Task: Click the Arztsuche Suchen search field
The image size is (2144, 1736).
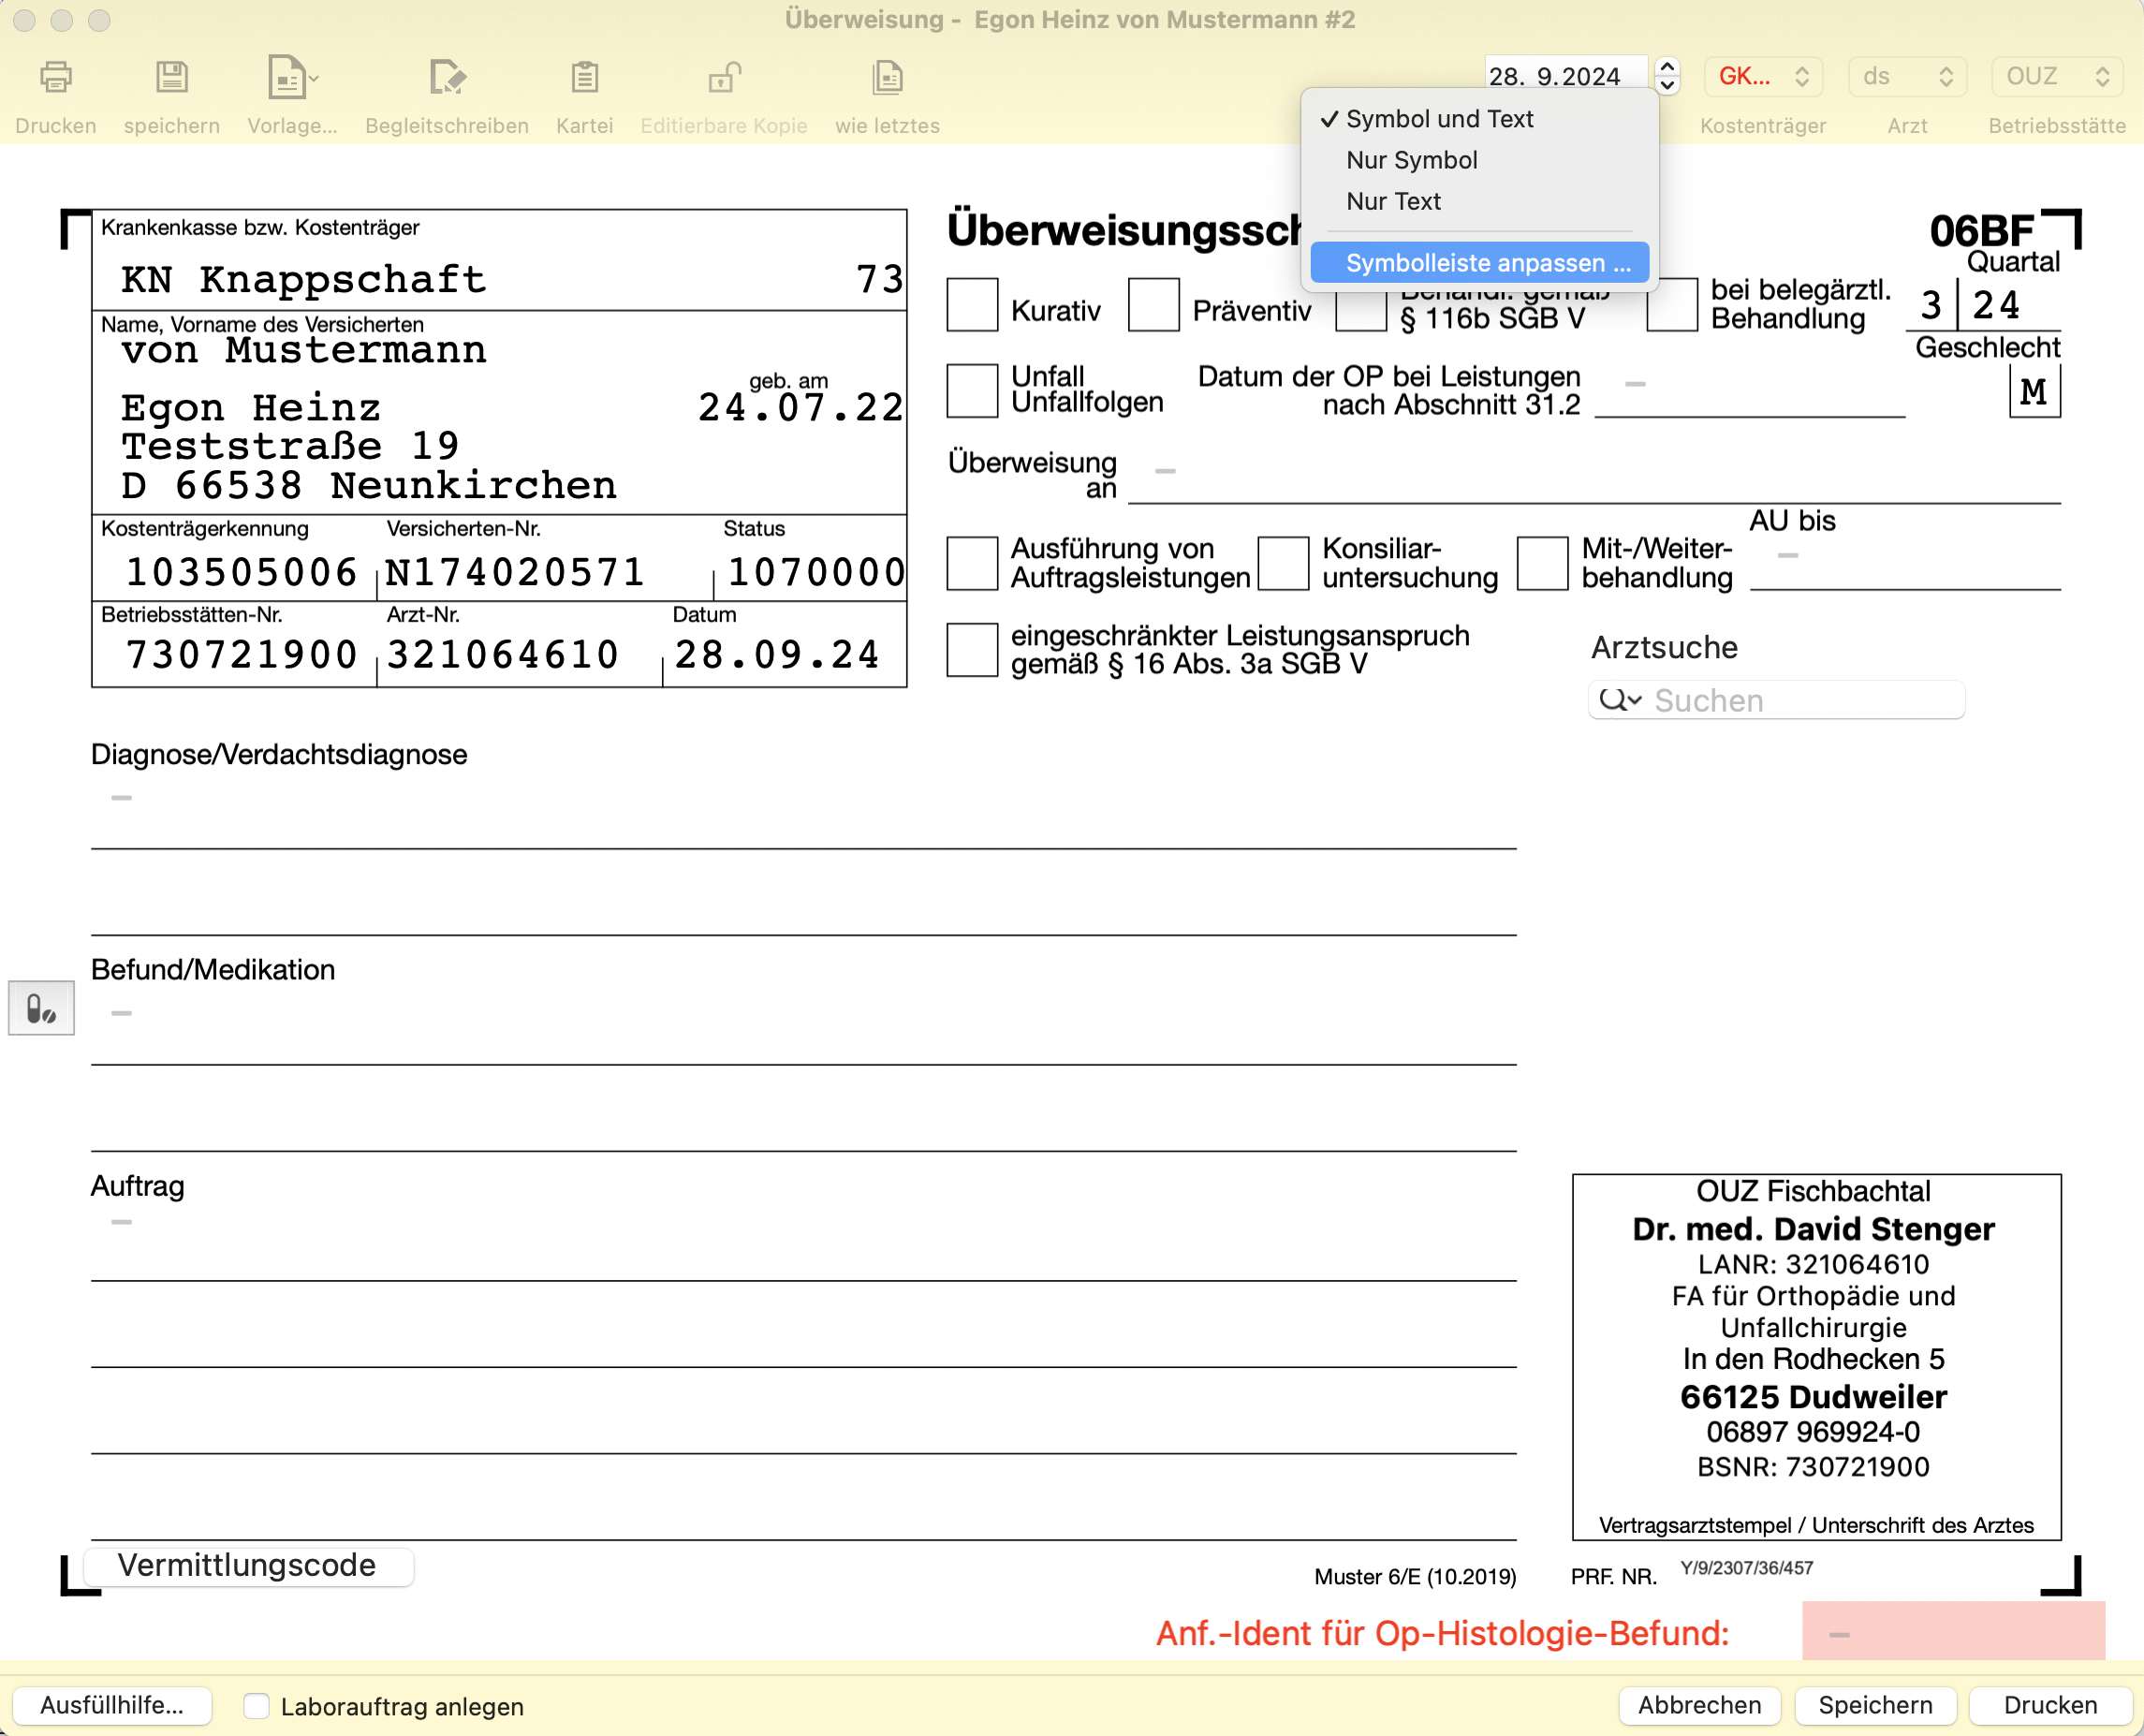Action: pyautogui.click(x=1776, y=700)
